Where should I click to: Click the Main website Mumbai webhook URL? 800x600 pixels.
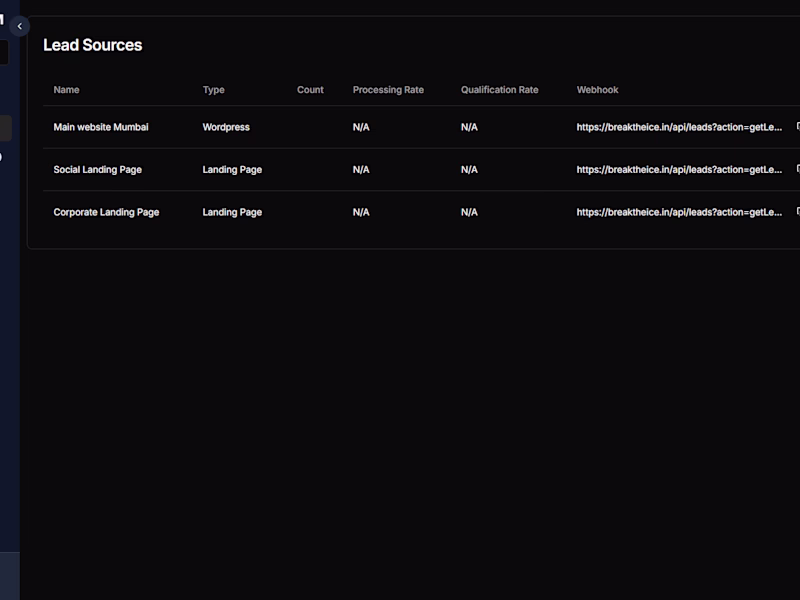pyautogui.click(x=679, y=127)
